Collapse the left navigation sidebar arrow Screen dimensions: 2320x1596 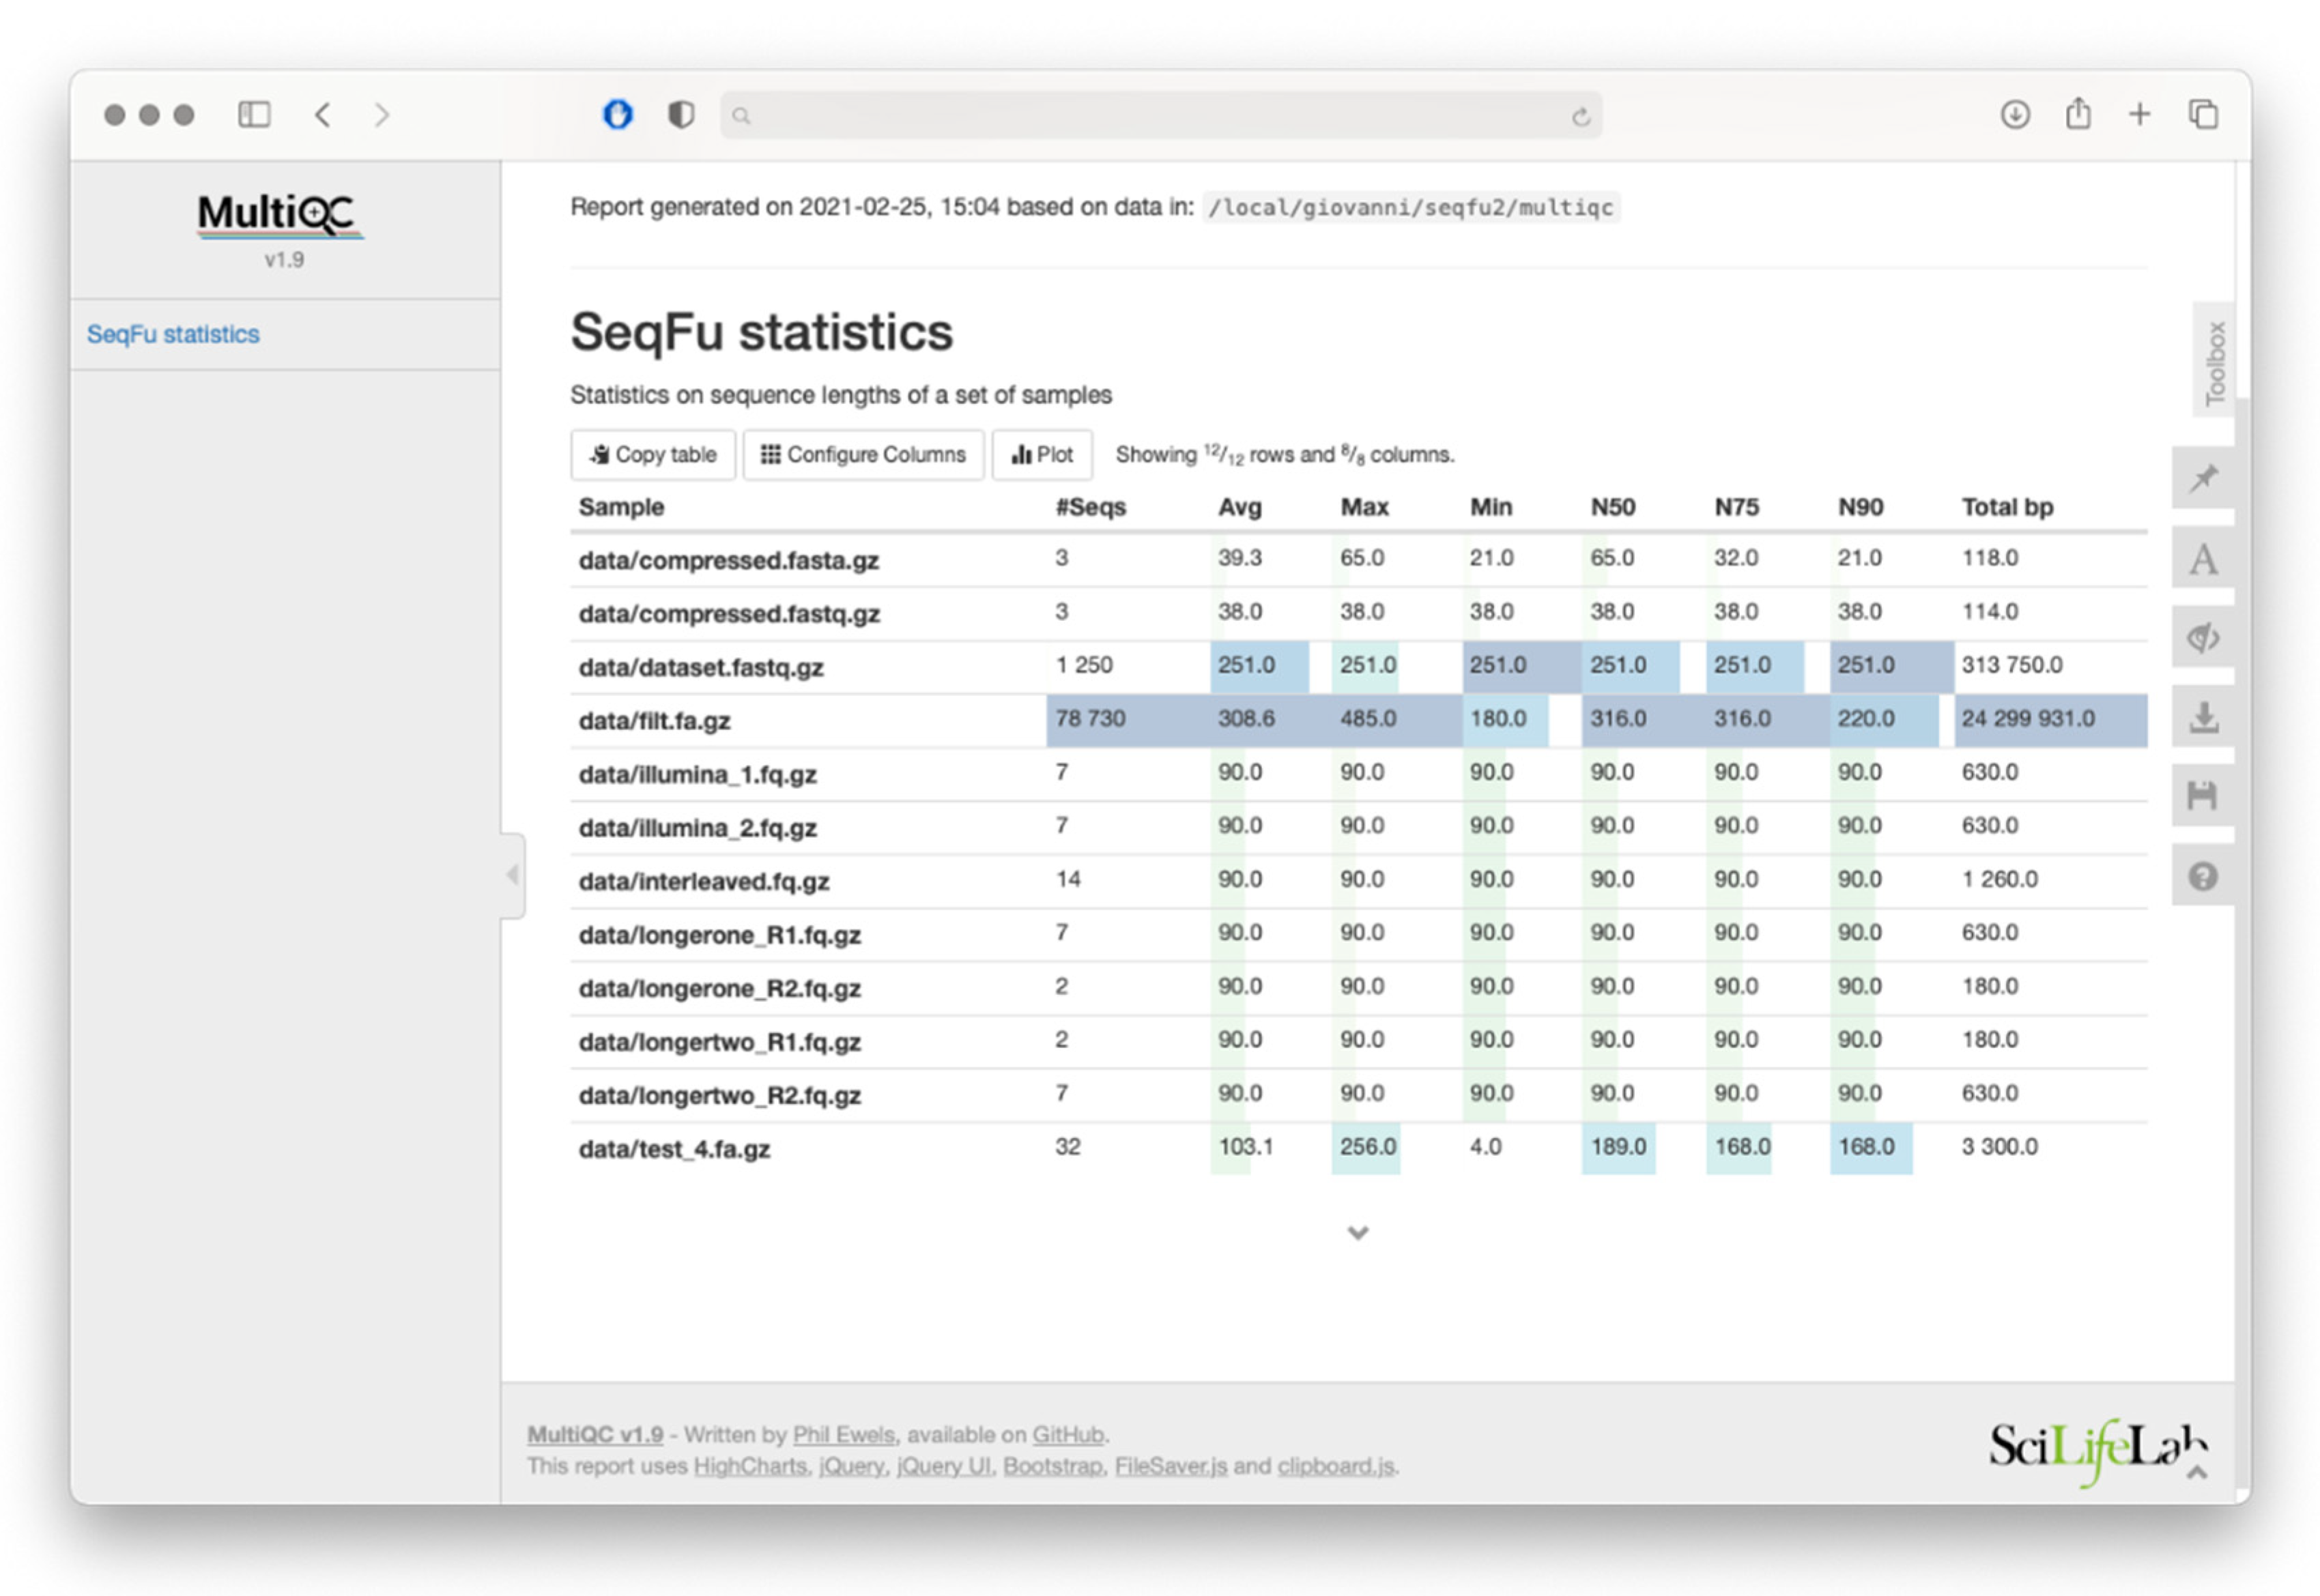[x=512, y=875]
